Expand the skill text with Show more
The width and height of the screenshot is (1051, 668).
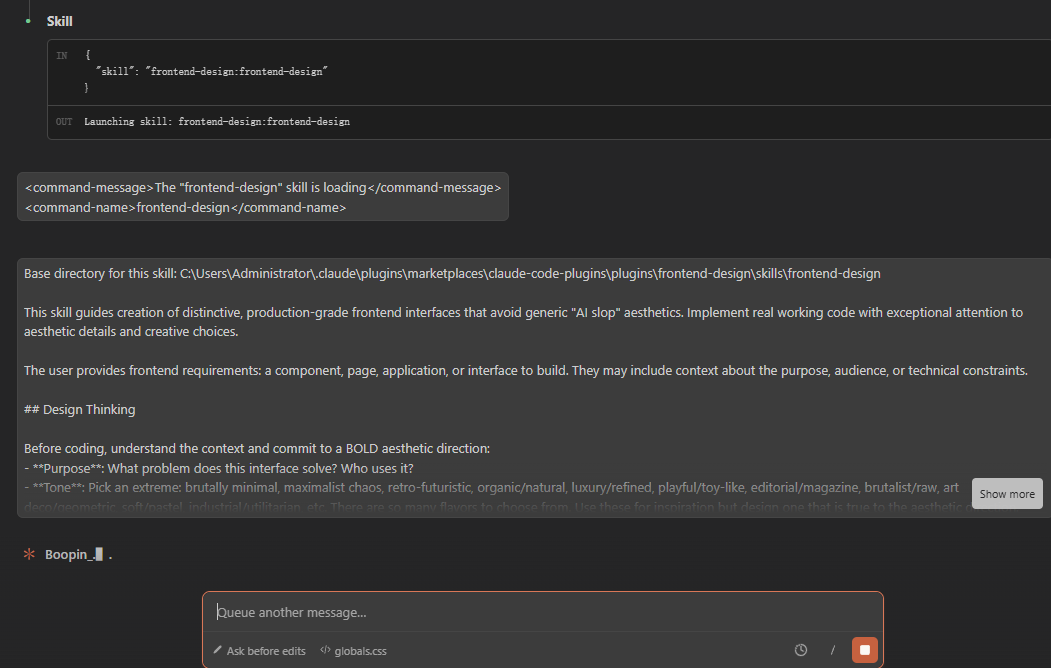1007,494
